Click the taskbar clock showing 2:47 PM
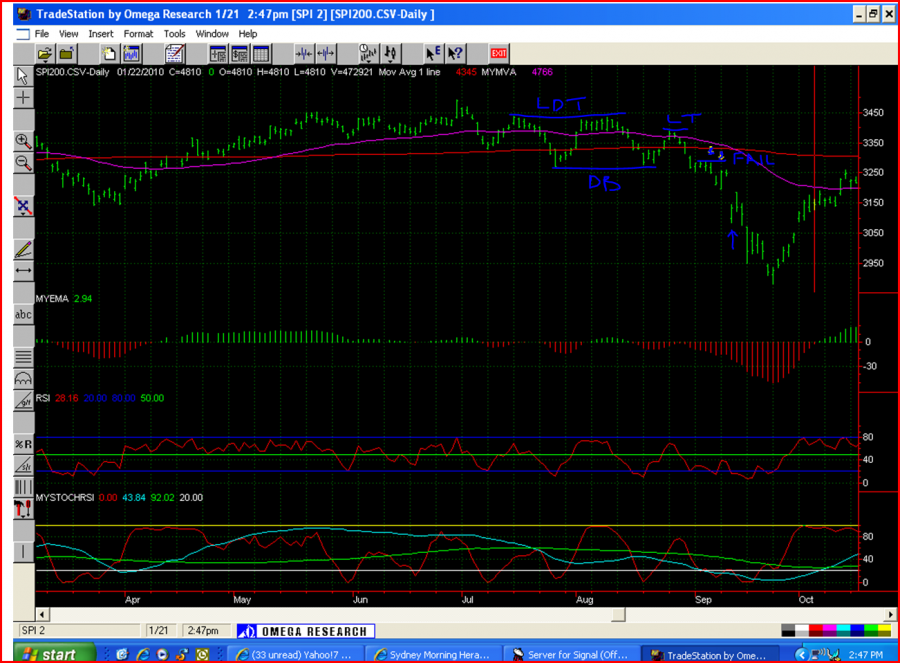Viewport: 900px width, 663px height. click(x=866, y=654)
